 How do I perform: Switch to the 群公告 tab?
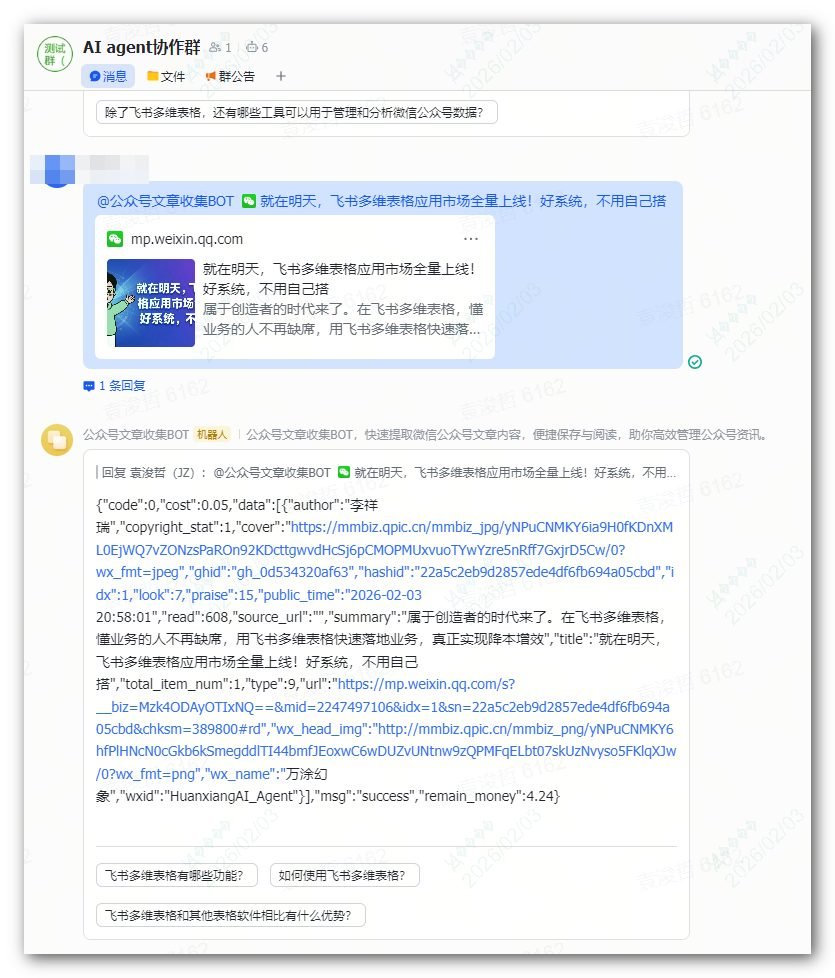pos(230,76)
